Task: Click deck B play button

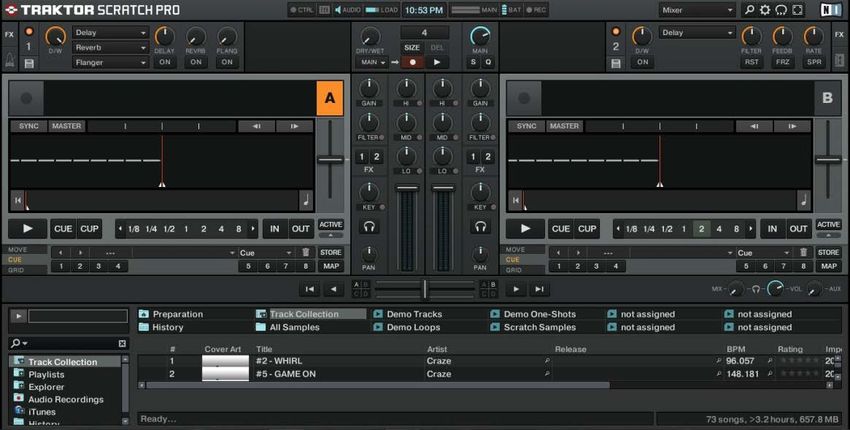Action: click(525, 229)
